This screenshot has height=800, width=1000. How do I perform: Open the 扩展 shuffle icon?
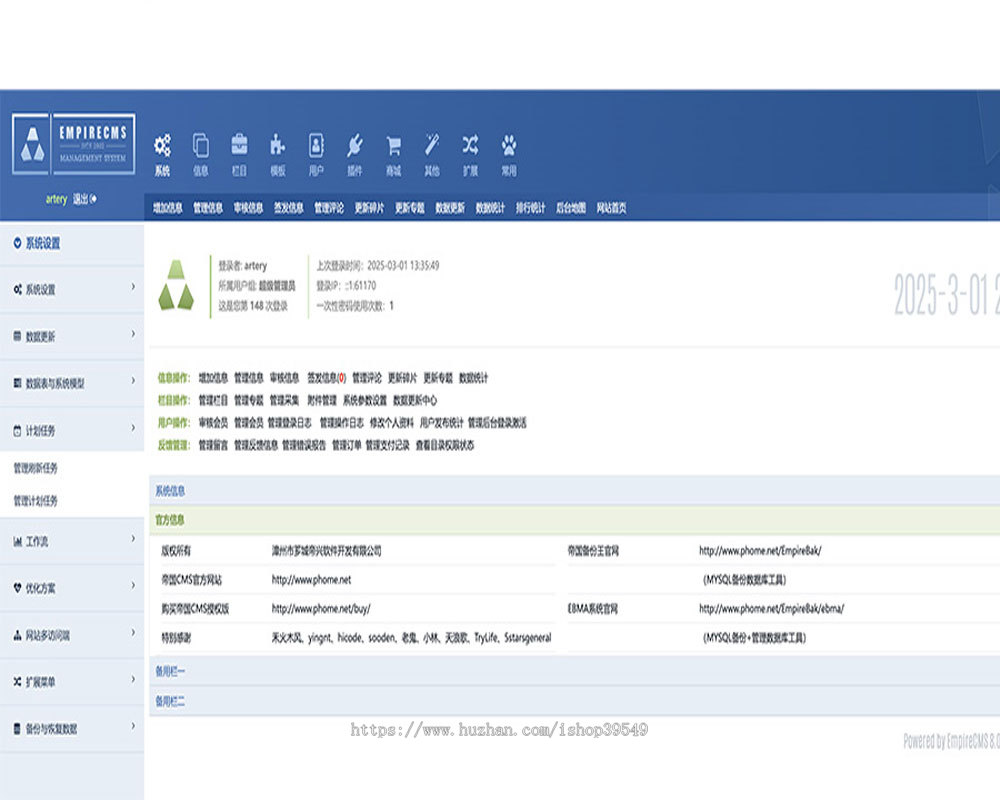(x=470, y=145)
